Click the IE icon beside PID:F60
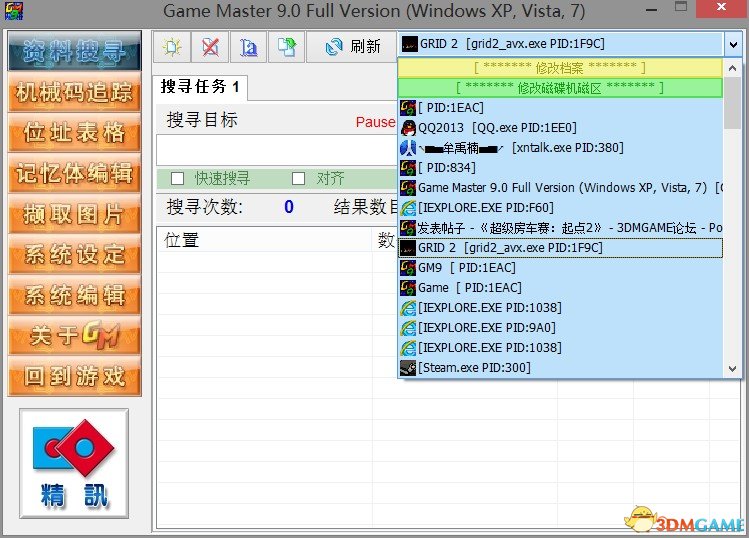This screenshot has width=749, height=538. 408,208
